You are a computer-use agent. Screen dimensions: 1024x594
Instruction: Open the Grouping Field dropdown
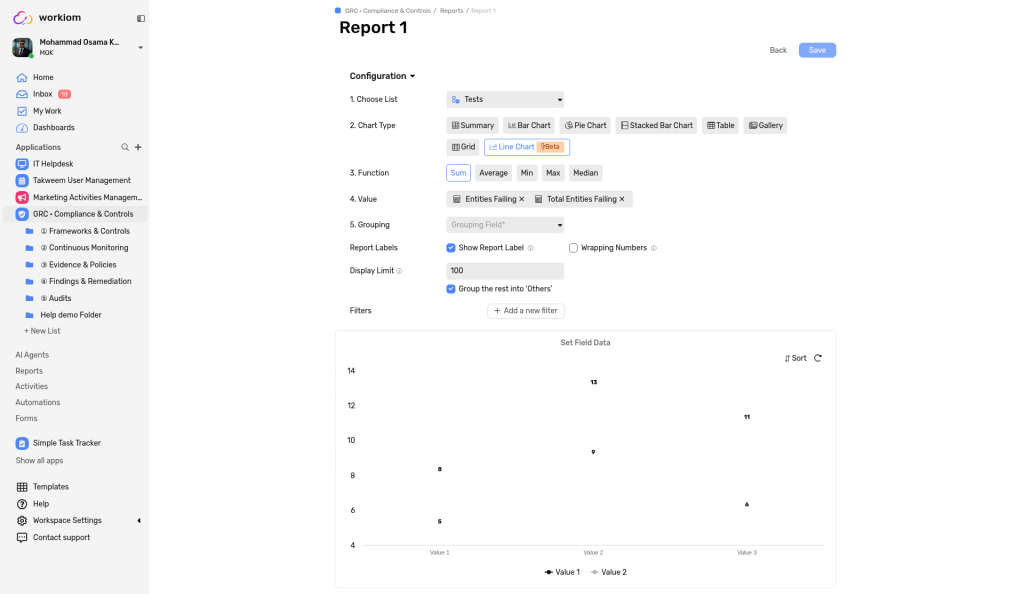pos(505,225)
